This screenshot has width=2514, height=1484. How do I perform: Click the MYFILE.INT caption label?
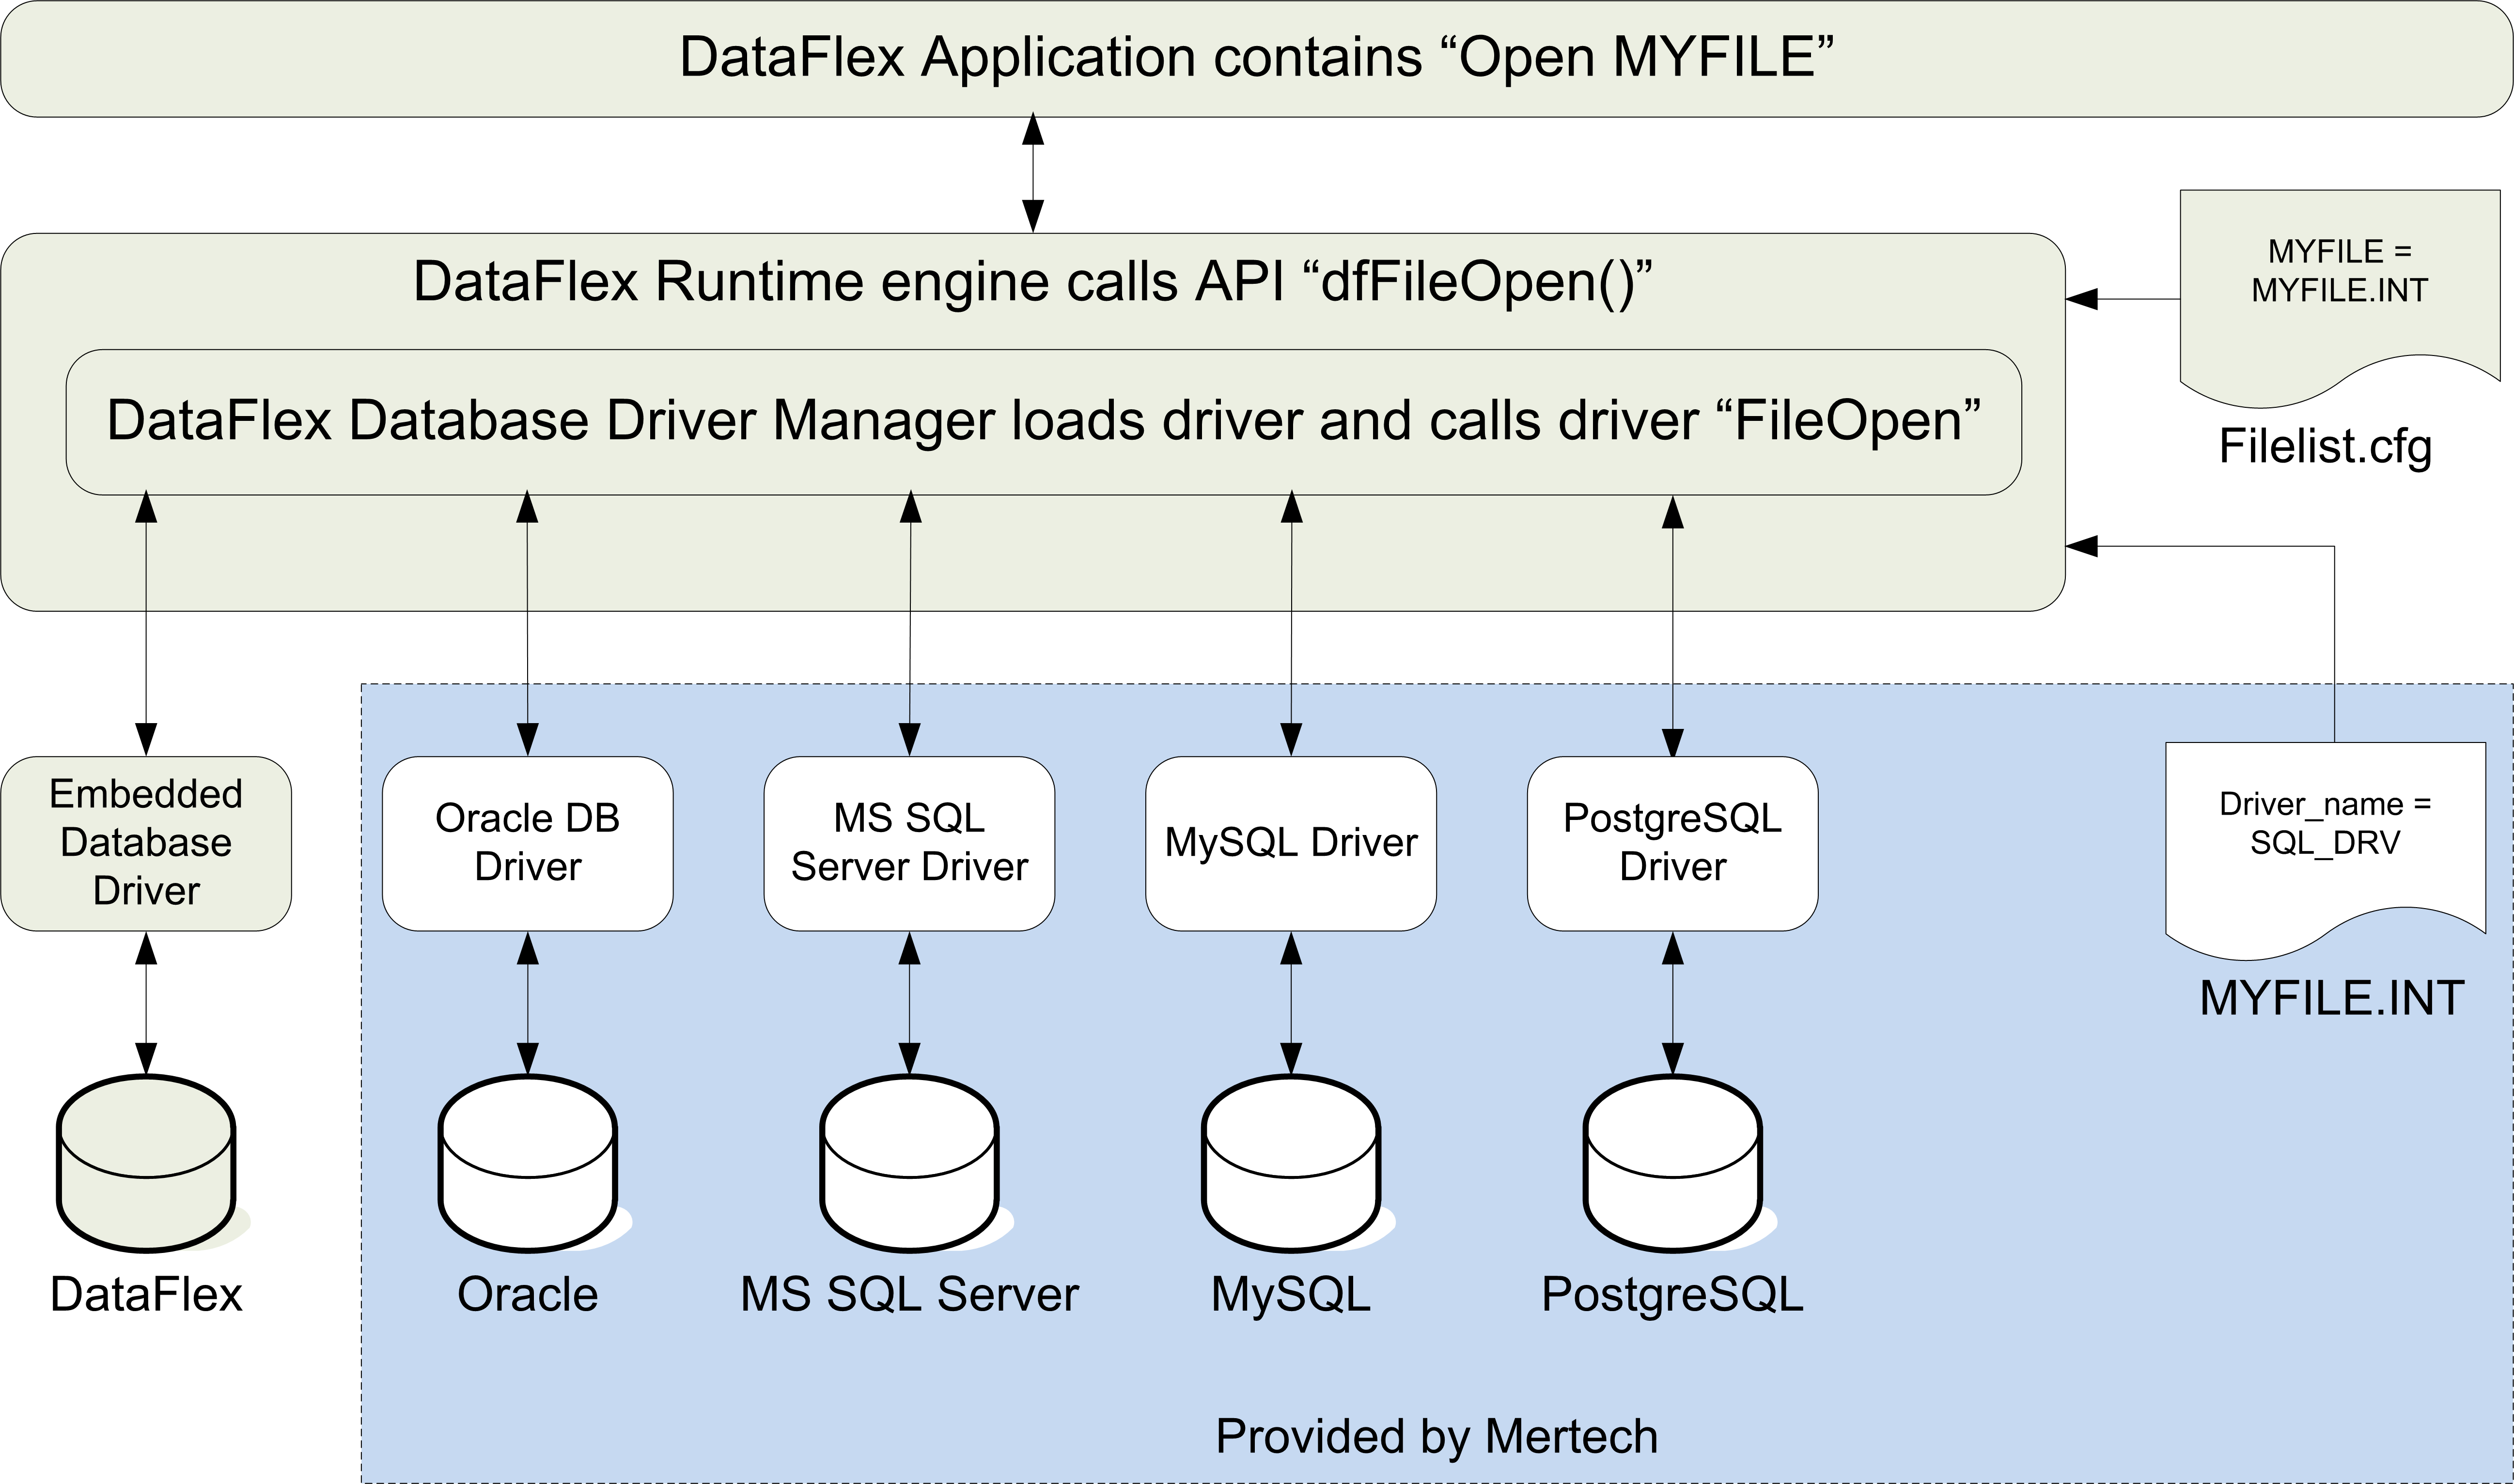pyautogui.click(x=2331, y=998)
